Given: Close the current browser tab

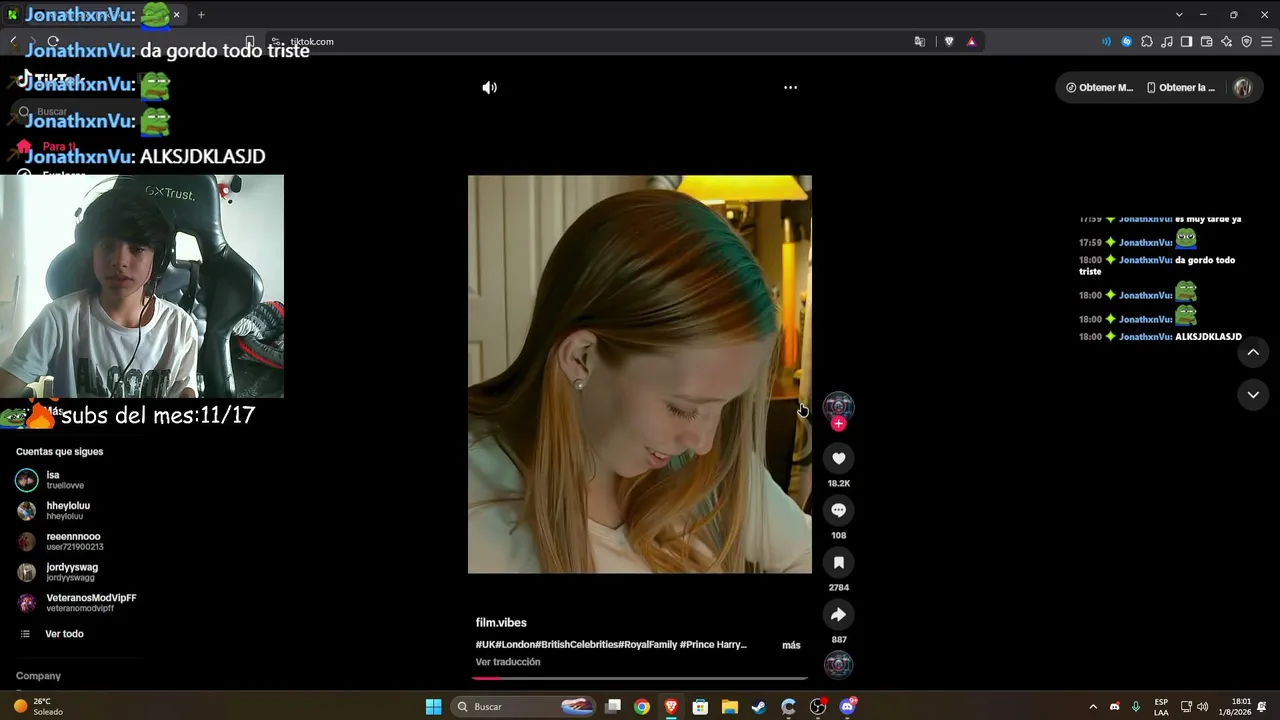Looking at the screenshot, I should click(177, 15).
